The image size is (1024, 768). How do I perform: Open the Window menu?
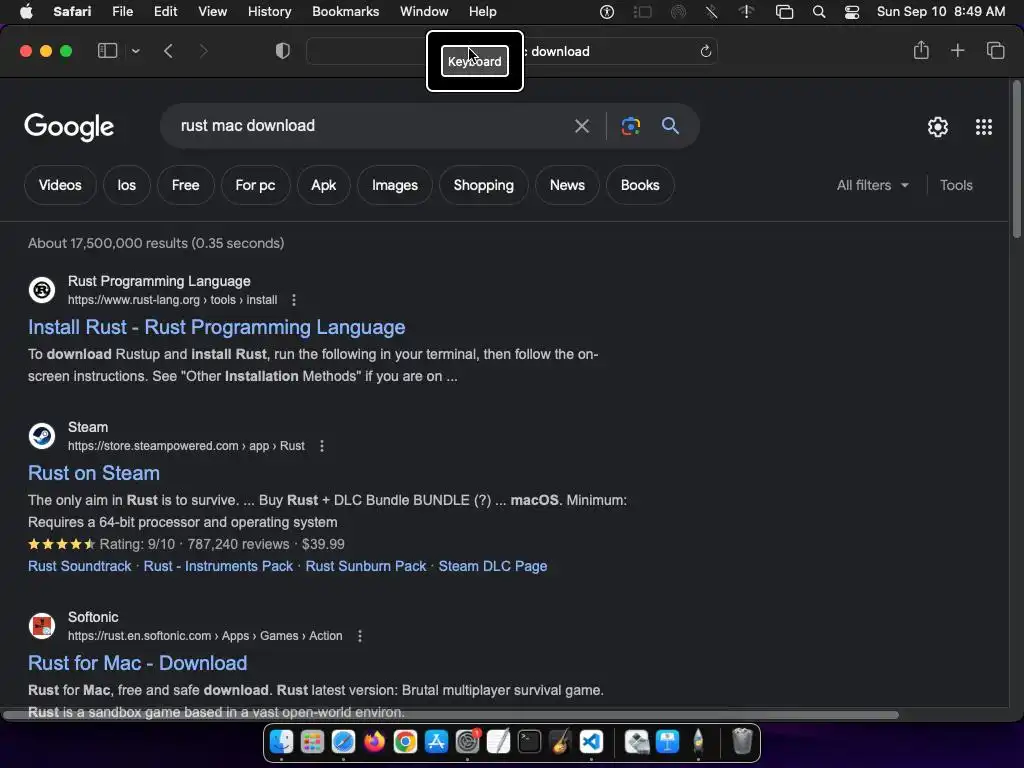(x=424, y=11)
